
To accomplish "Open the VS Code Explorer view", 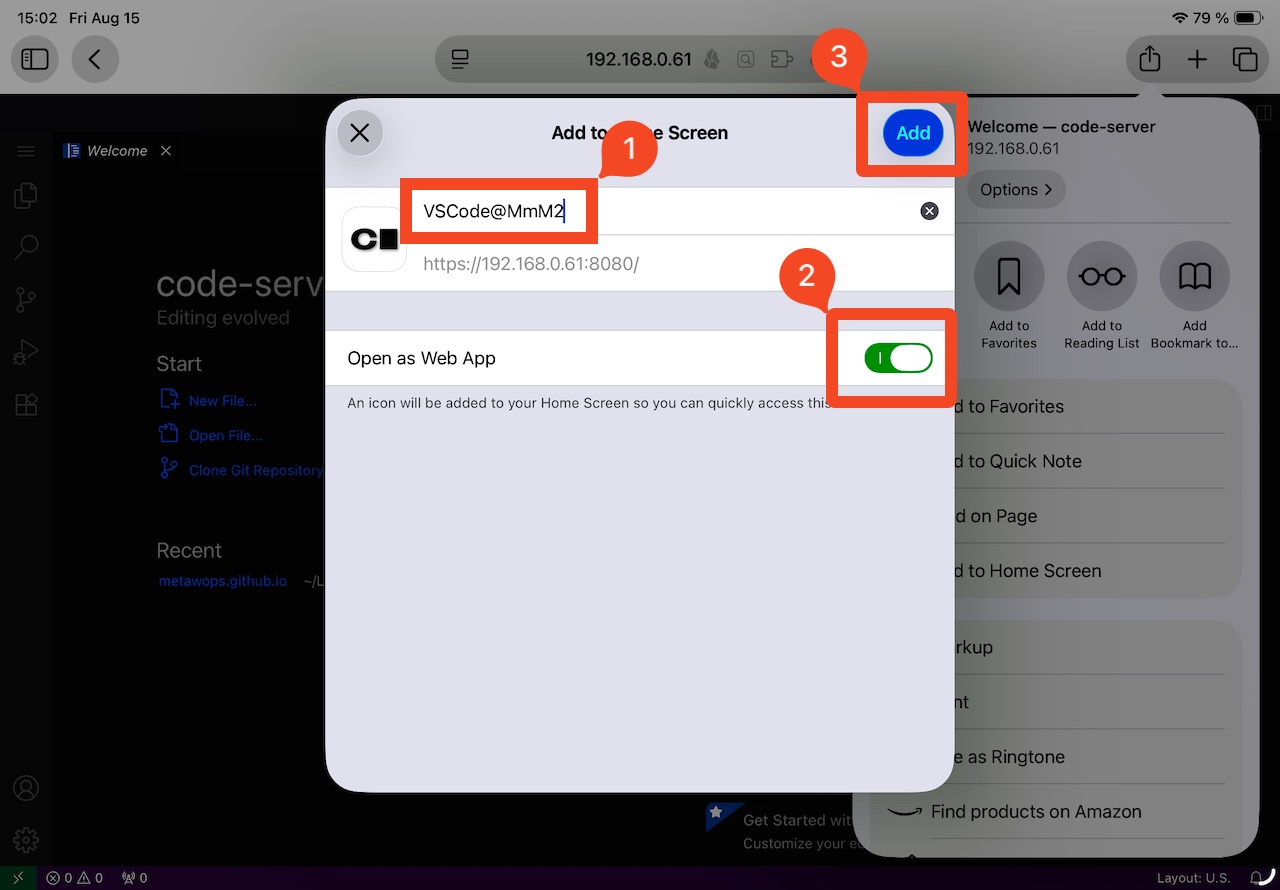I will 26,195.
